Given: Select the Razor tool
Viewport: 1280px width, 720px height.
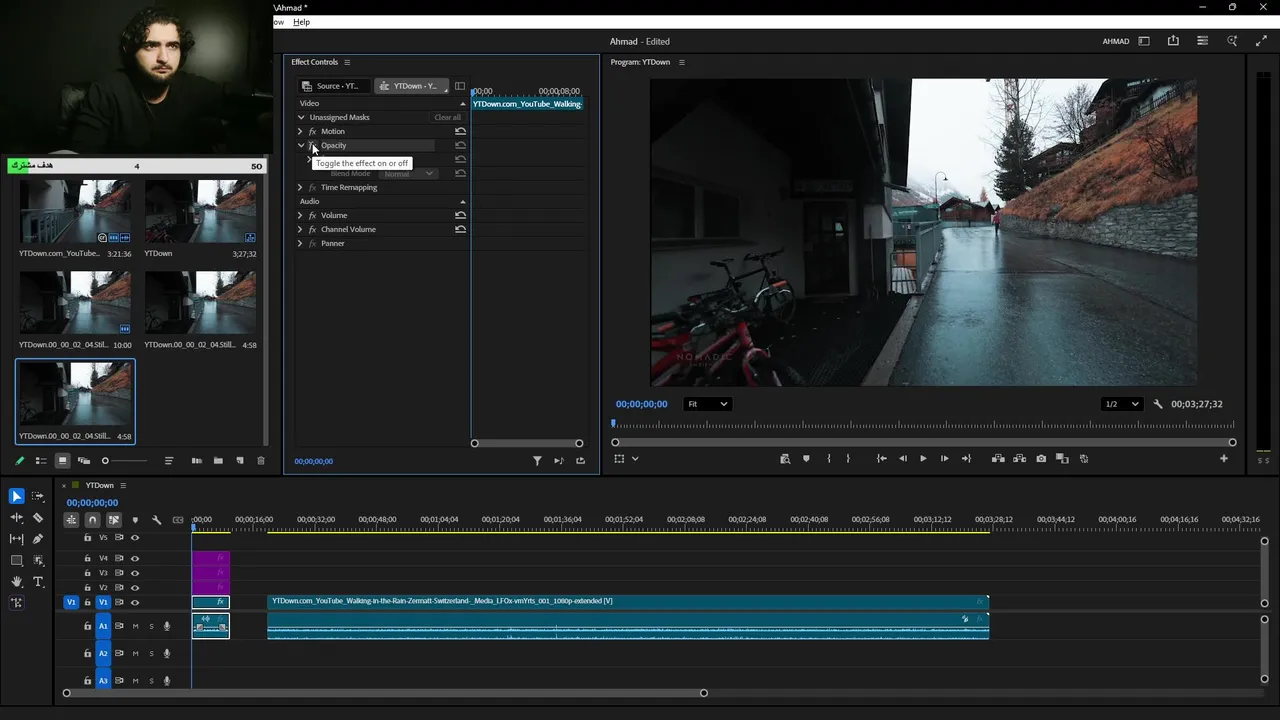Looking at the screenshot, I should pyautogui.click(x=38, y=518).
